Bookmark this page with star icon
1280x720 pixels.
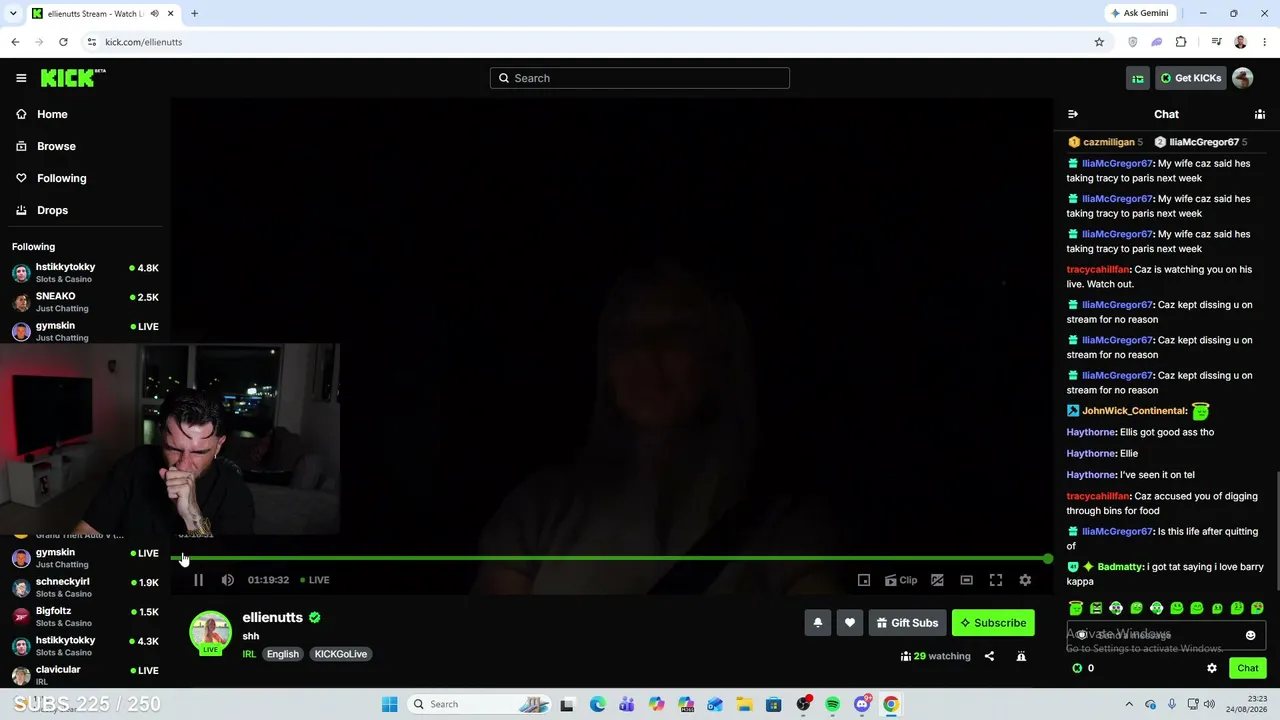1099,42
